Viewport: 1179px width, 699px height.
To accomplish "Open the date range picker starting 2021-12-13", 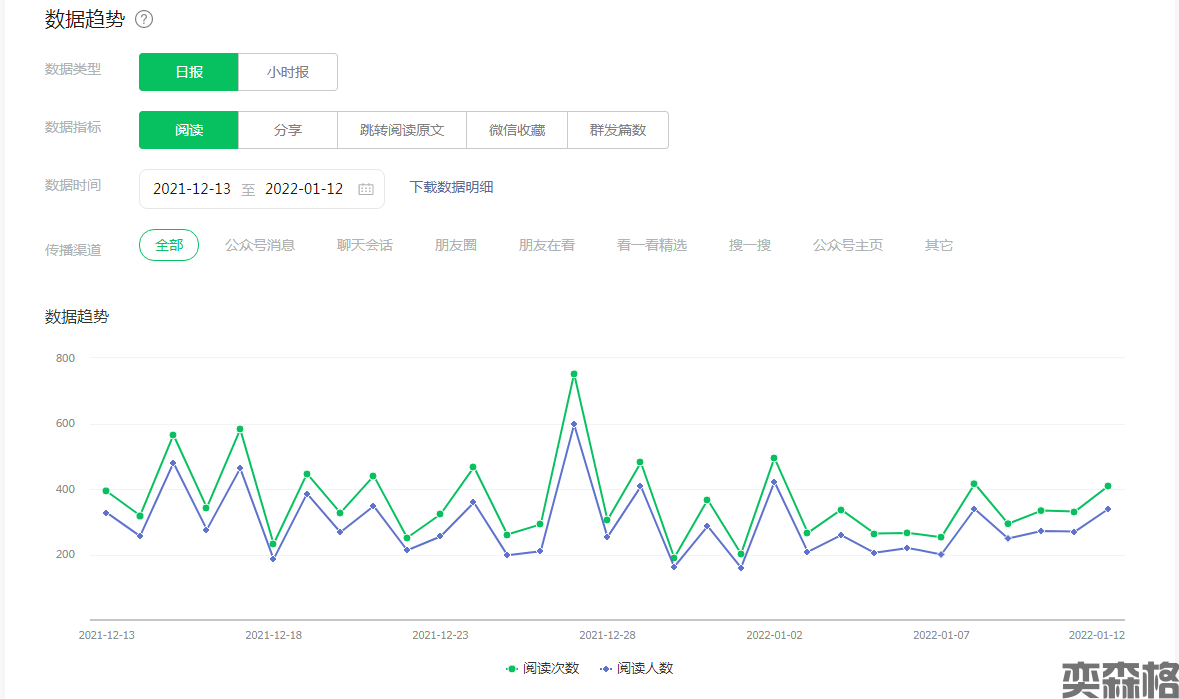I will click(192, 189).
